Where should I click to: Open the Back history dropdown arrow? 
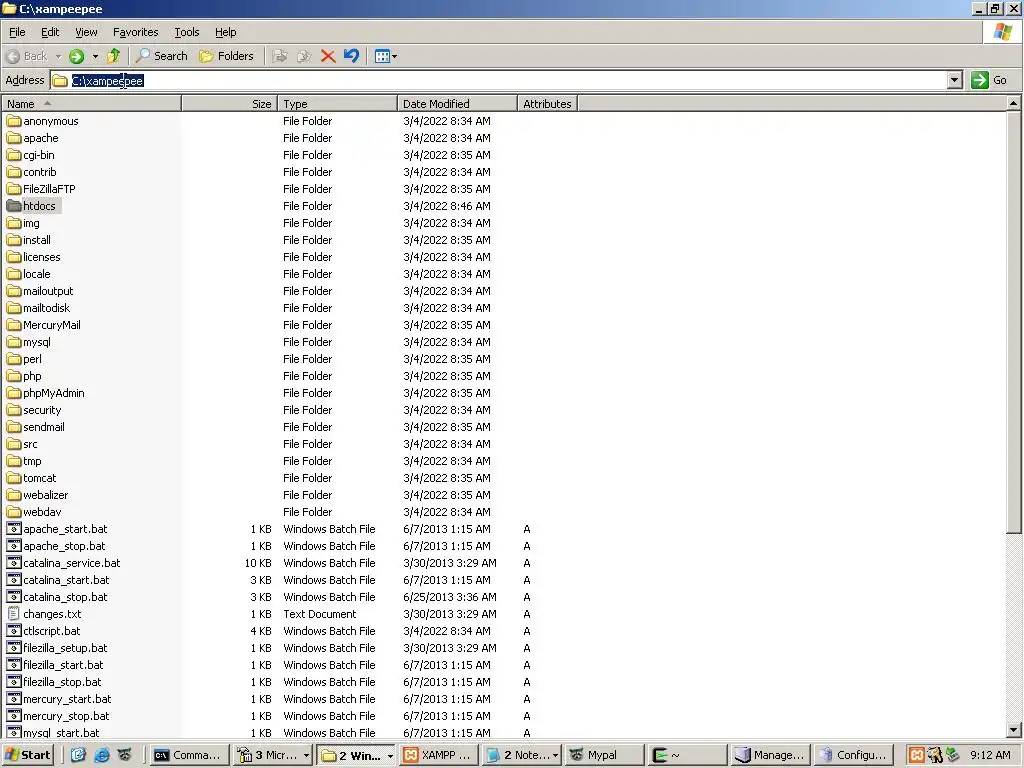click(x=58, y=56)
